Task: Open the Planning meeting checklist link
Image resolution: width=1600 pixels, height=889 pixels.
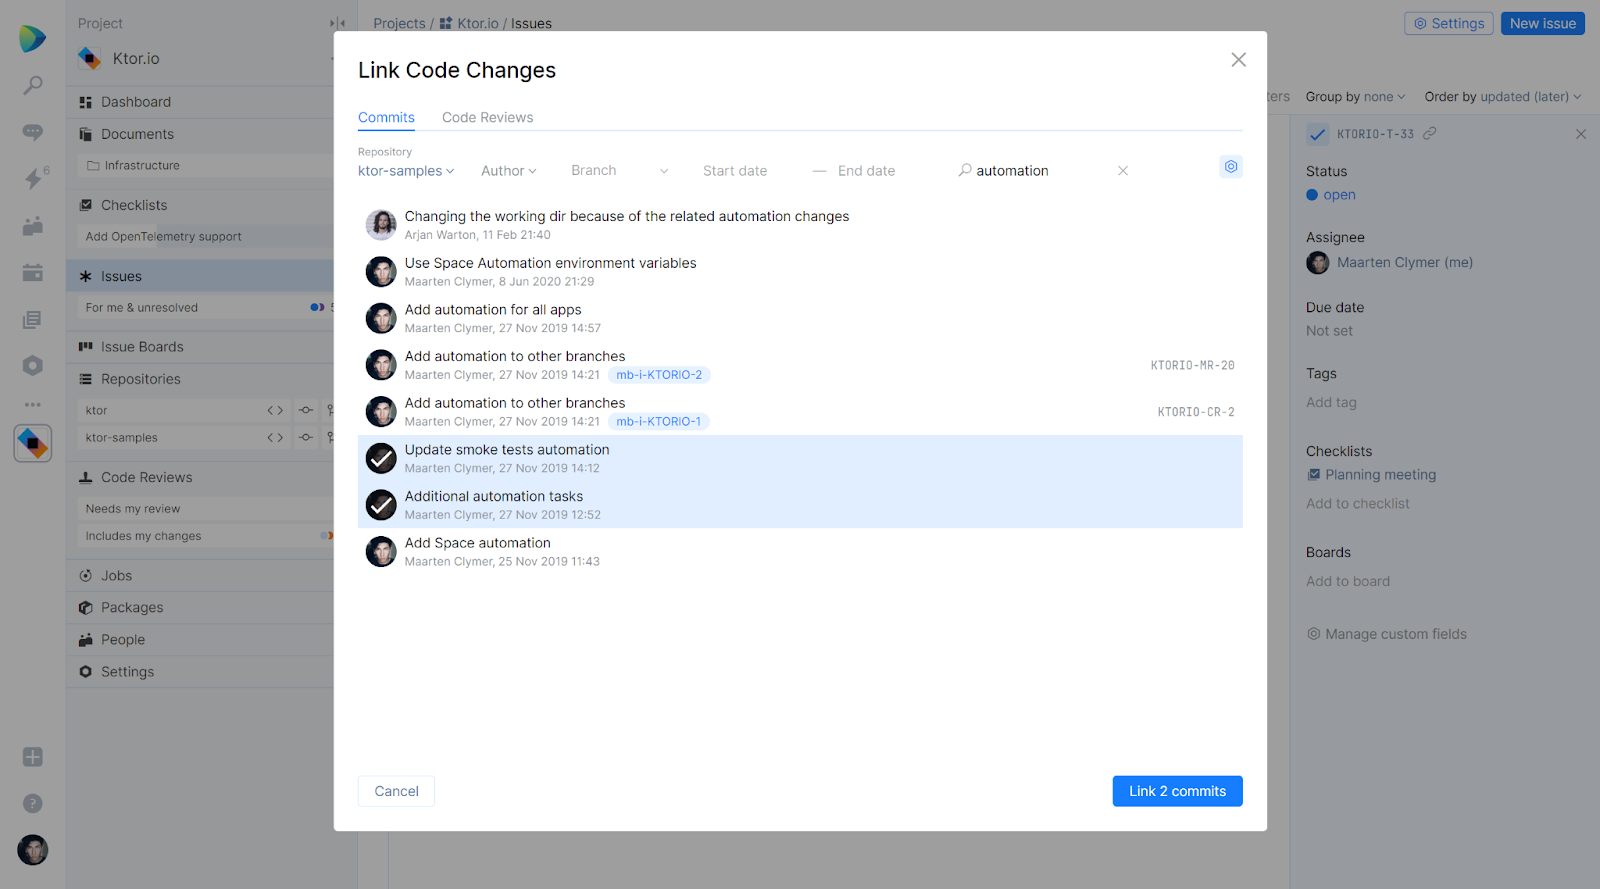Action: [x=1381, y=475]
